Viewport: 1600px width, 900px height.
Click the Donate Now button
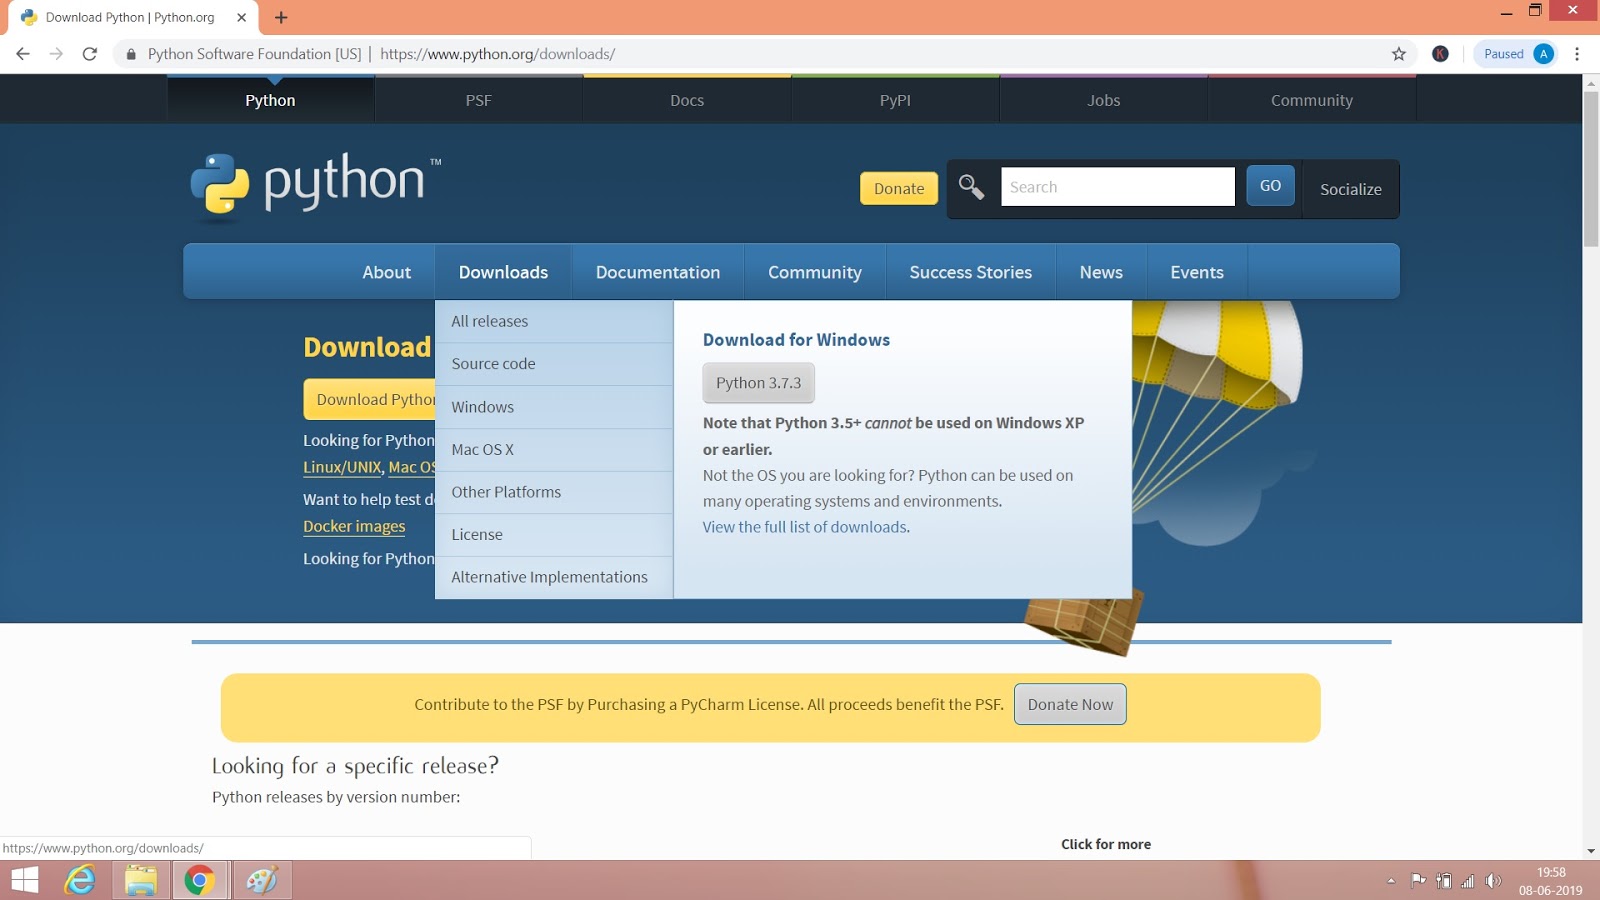1070,704
